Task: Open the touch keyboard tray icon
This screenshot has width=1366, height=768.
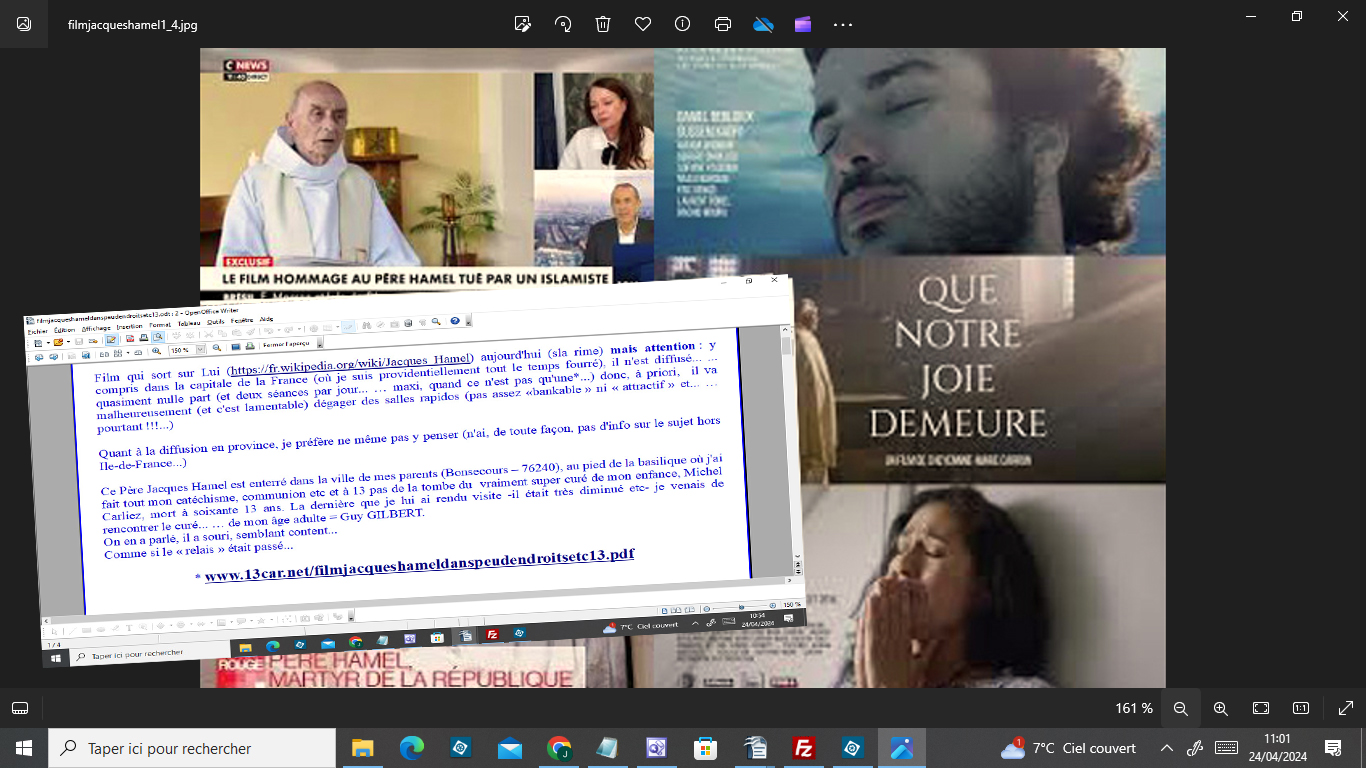Action: (x=1226, y=748)
